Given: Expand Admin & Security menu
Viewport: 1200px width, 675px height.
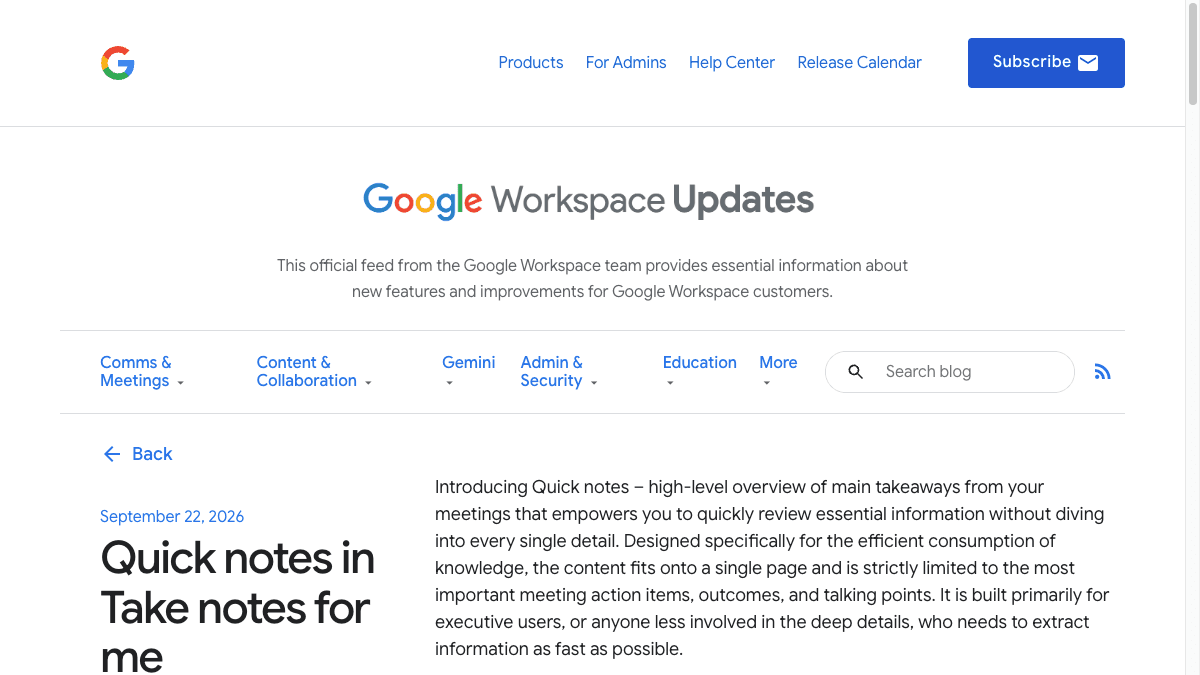Looking at the screenshot, I should pos(559,372).
